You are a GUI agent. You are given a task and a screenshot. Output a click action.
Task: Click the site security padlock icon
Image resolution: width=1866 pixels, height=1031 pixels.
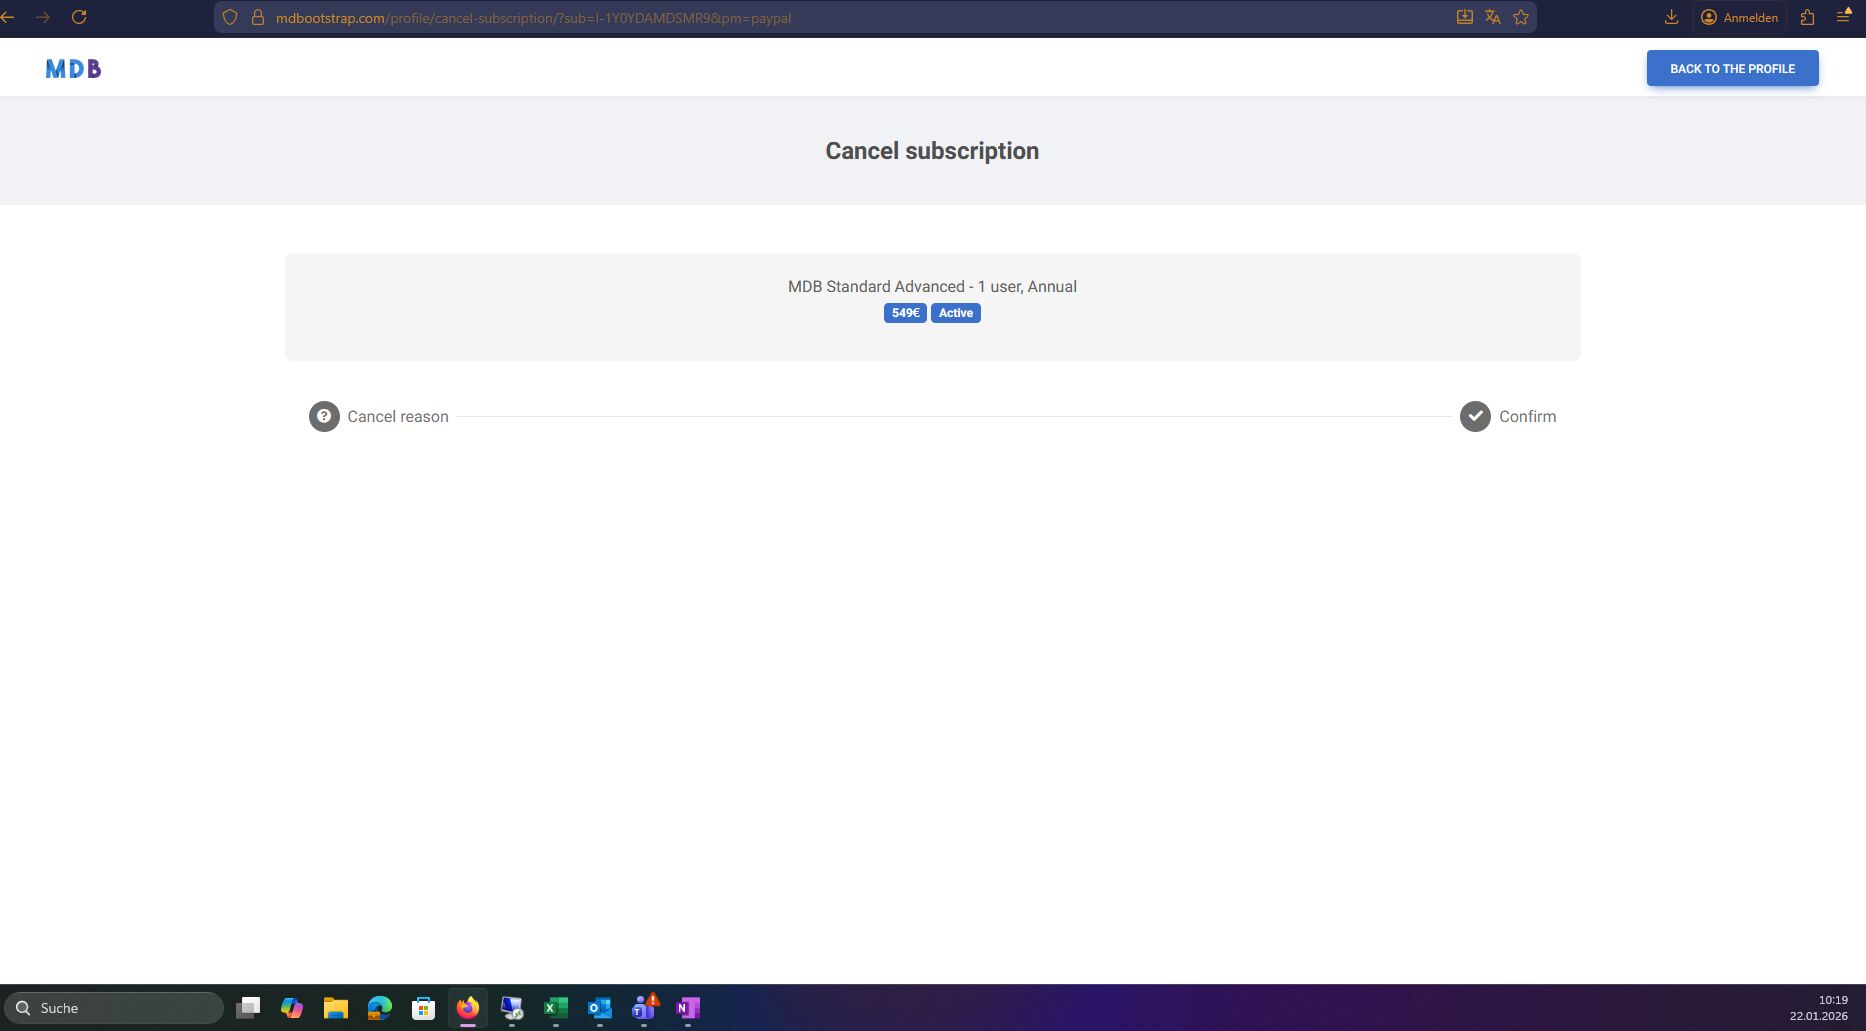[257, 18]
